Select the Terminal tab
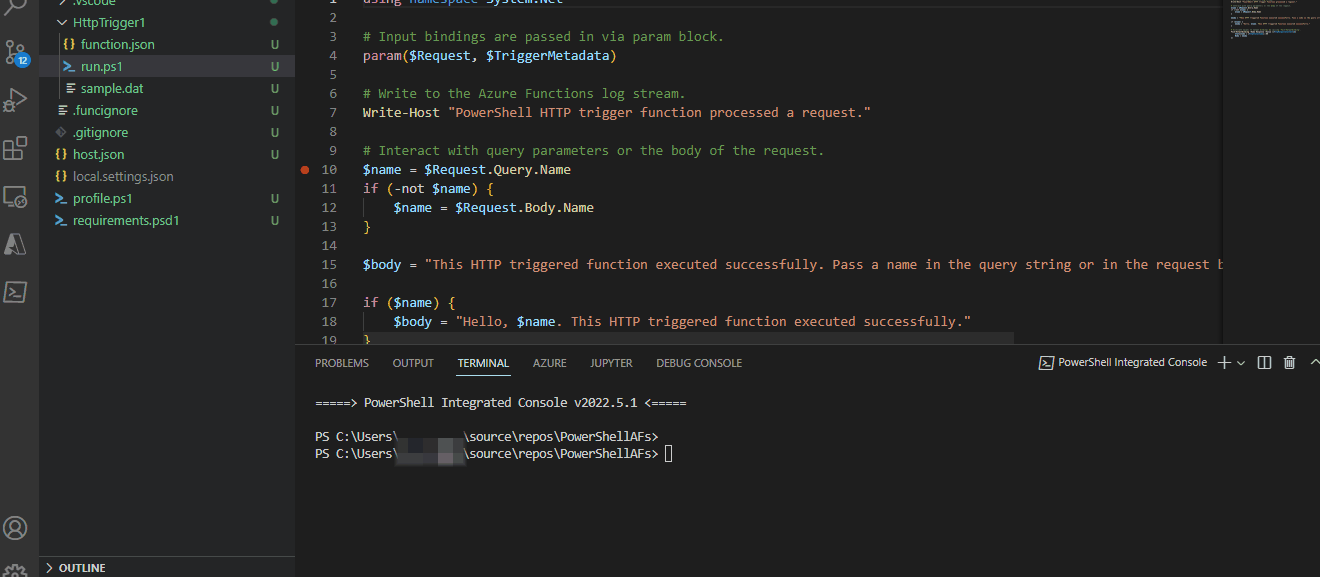The width and height of the screenshot is (1320, 577). pyautogui.click(x=484, y=363)
